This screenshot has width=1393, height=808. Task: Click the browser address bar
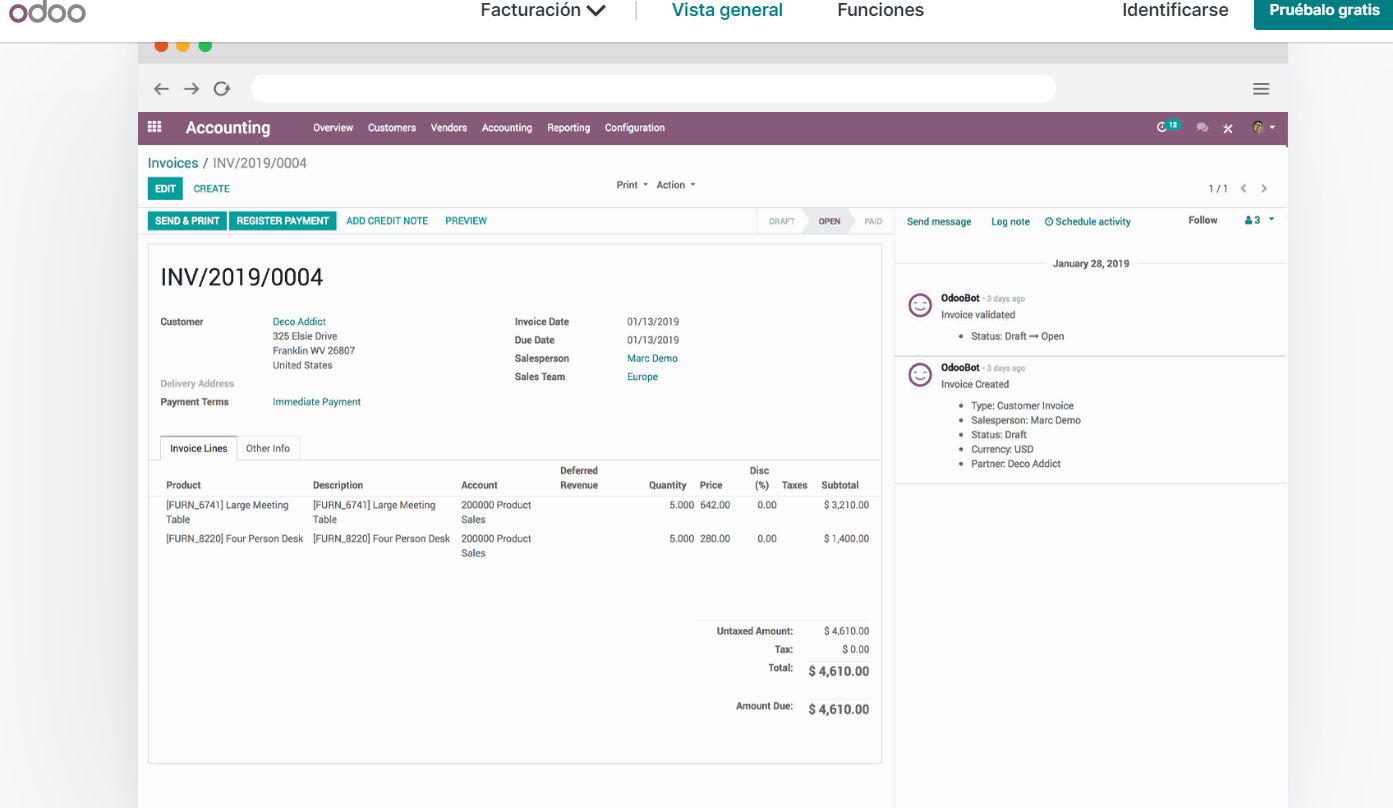653,88
